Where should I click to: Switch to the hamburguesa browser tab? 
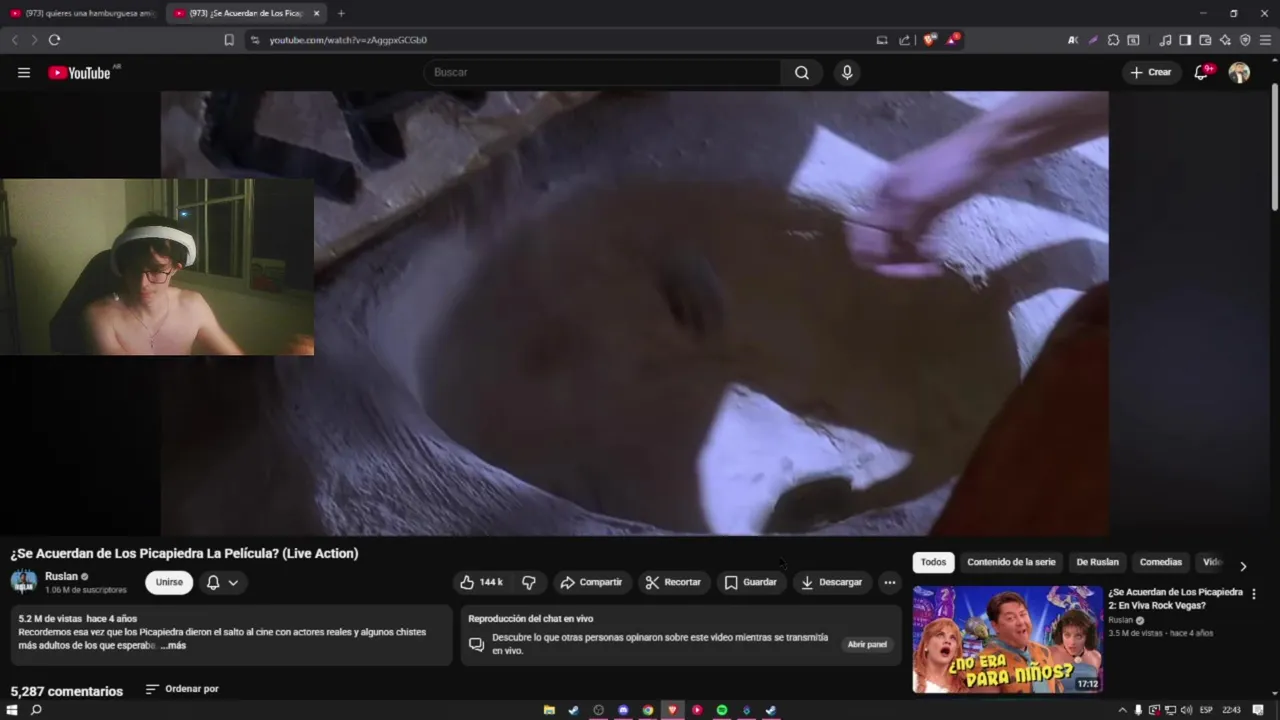83,13
